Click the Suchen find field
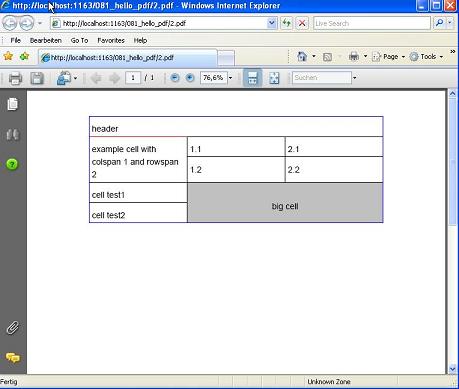Image resolution: width=459 pixels, height=389 pixels. coord(322,78)
